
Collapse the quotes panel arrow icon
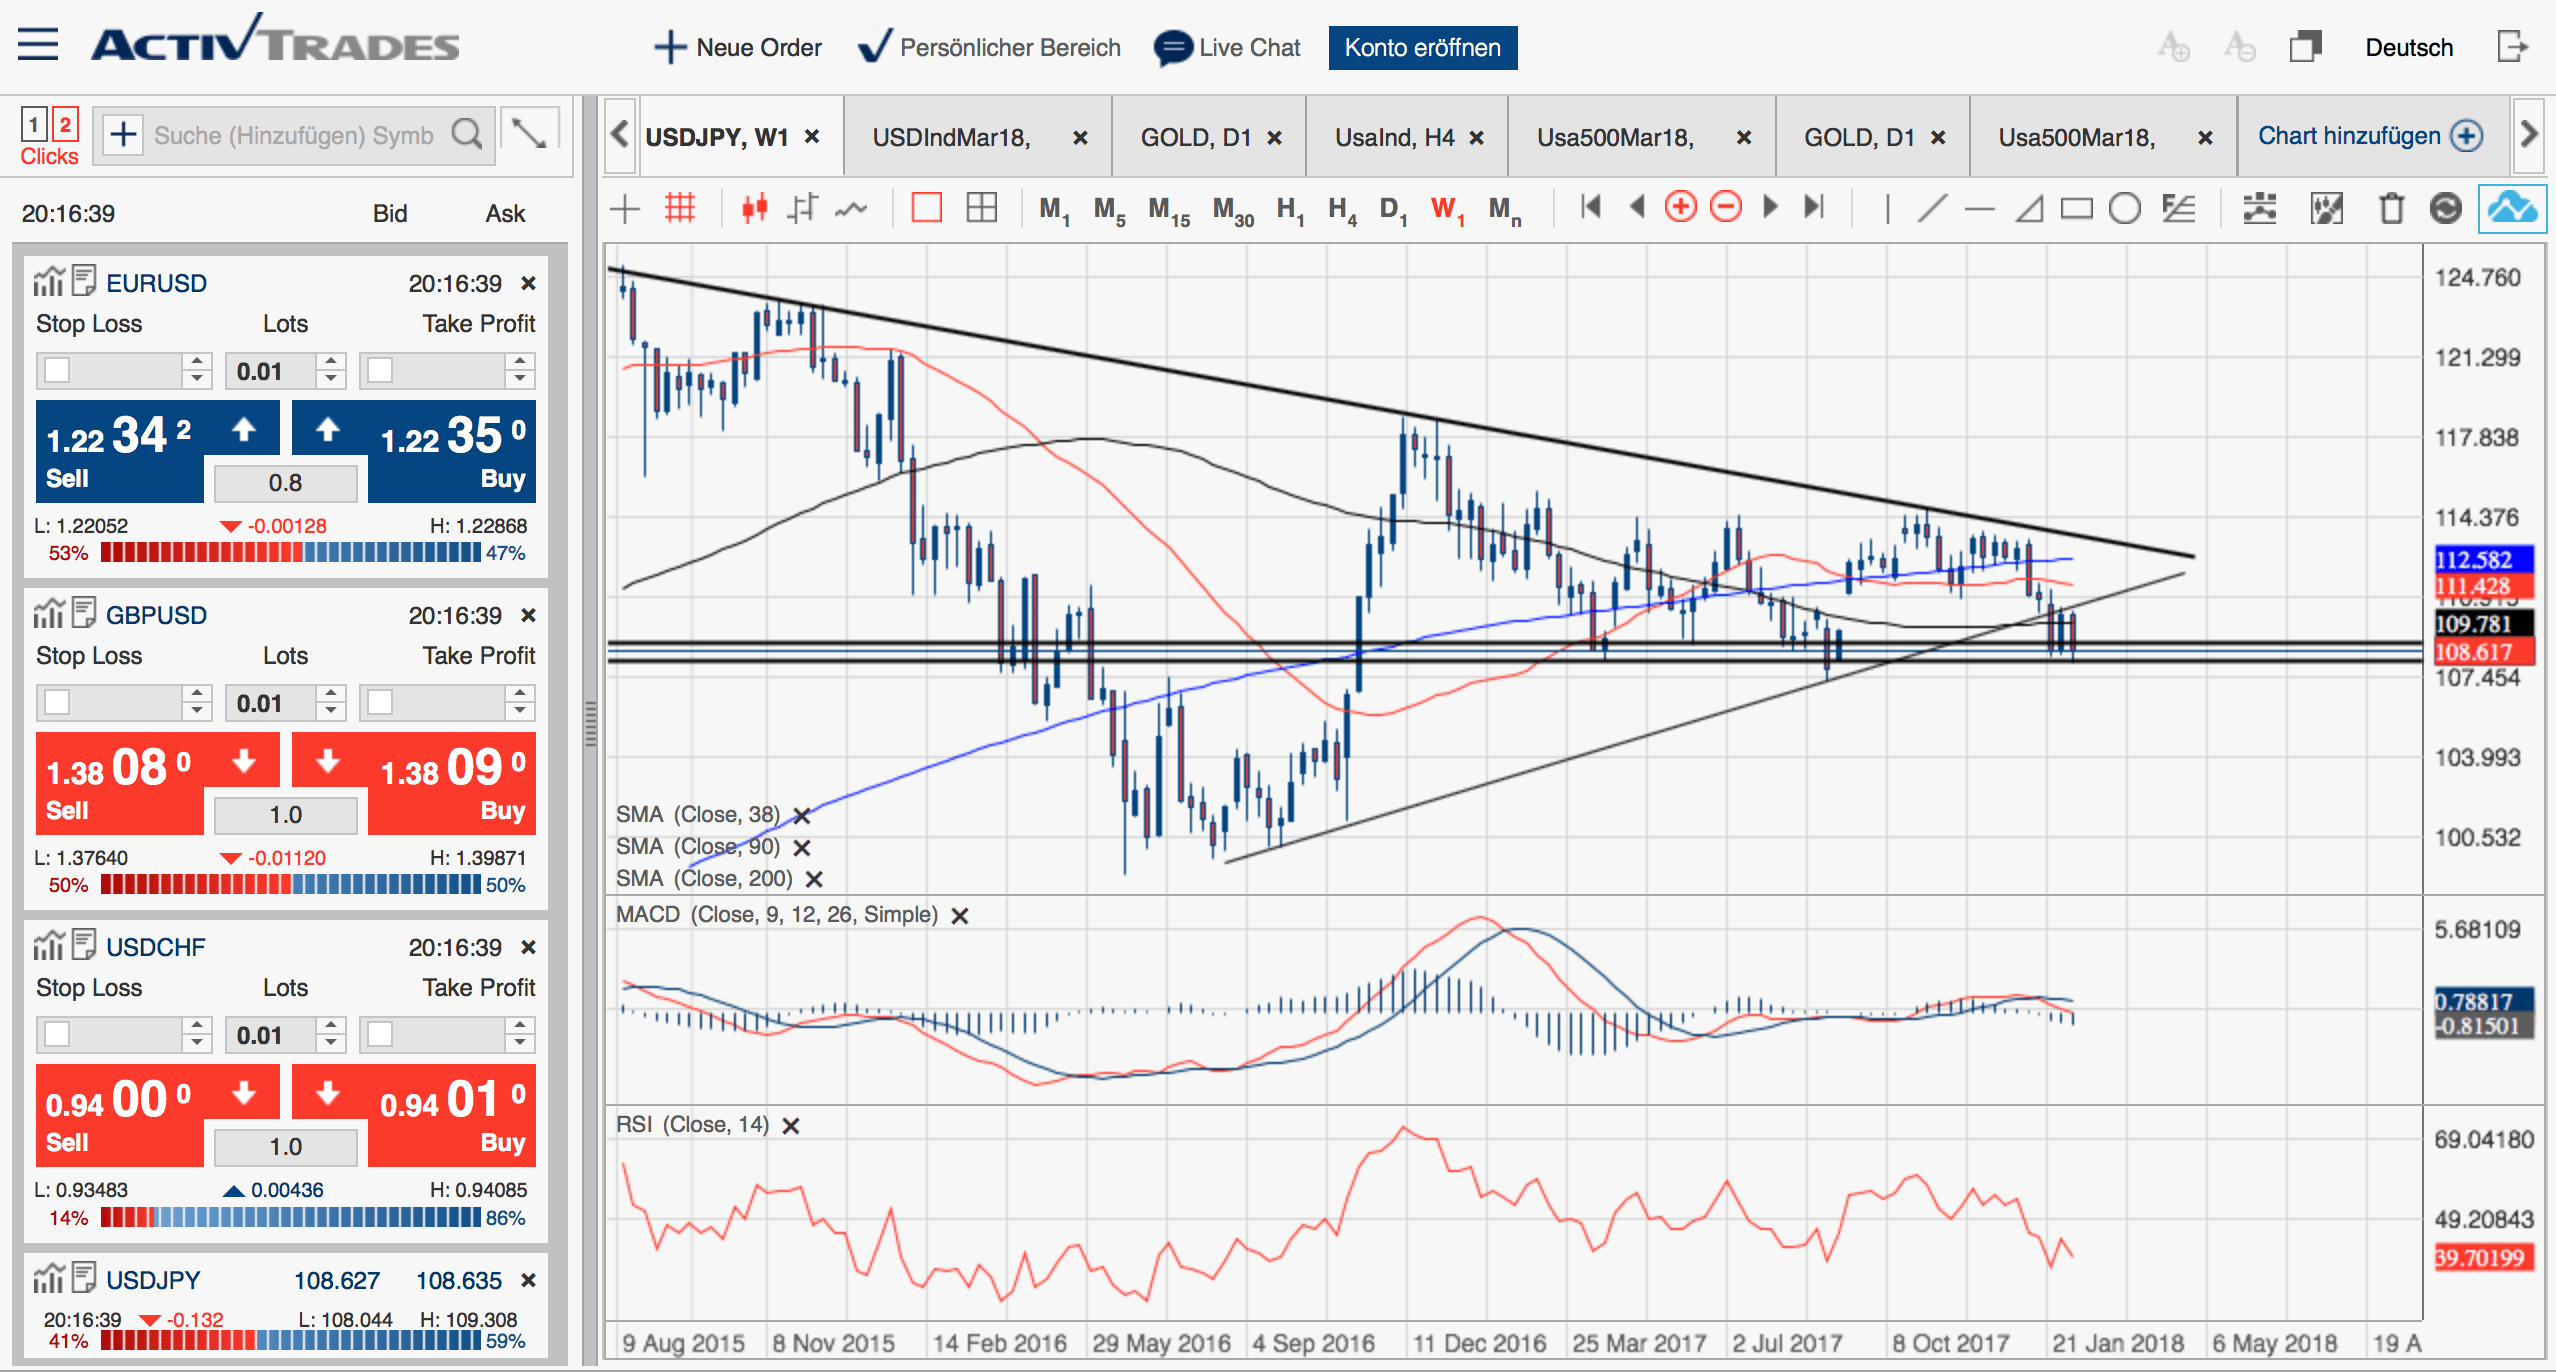point(529,132)
